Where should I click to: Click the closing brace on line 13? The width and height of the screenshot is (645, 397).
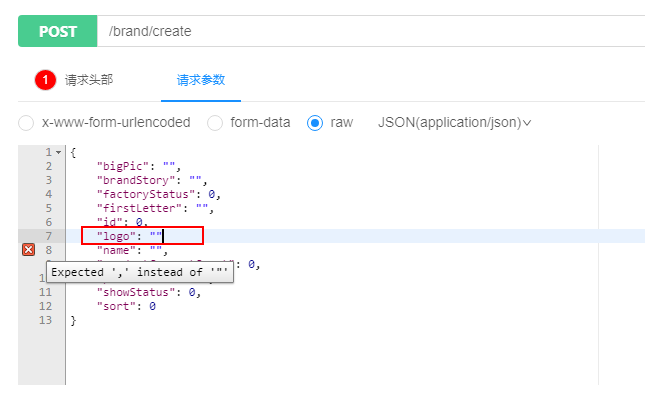pyautogui.click(x=73, y=320)
